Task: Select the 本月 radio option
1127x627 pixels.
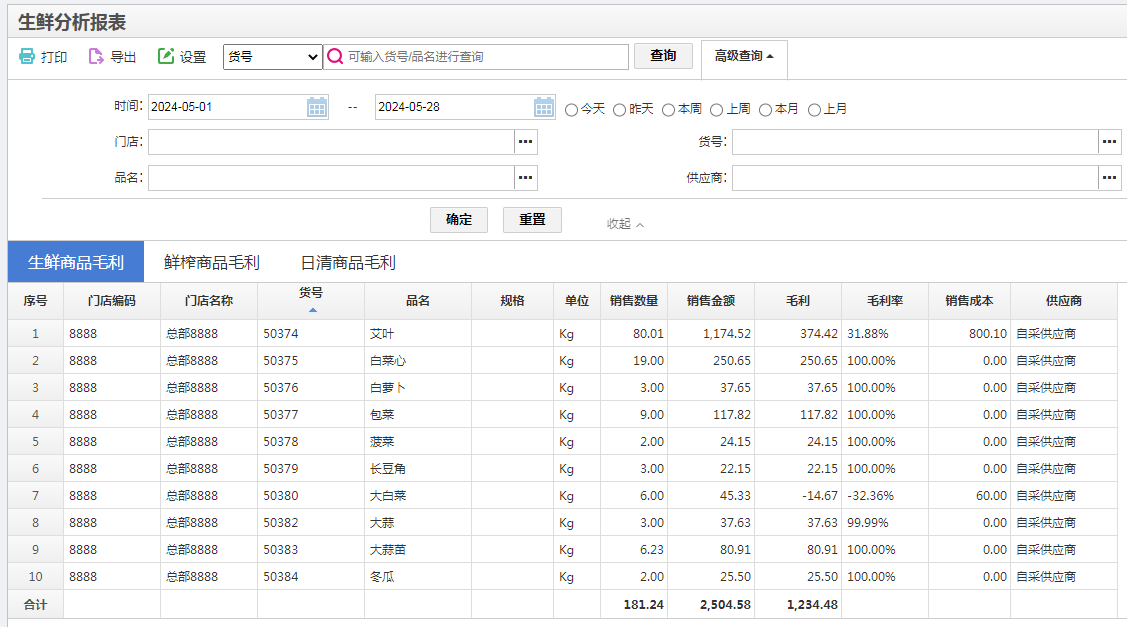Action: click(x=765, y=110)
